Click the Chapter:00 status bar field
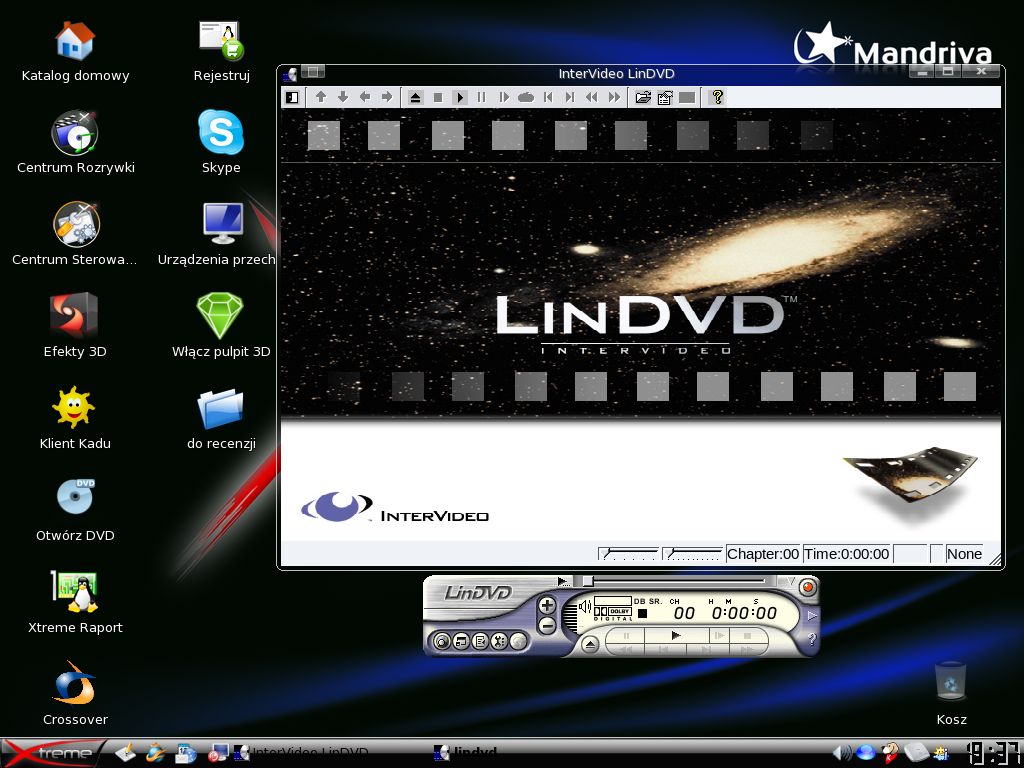The width and height of the screenshot is (1024, 768). [x=763, y=554]
